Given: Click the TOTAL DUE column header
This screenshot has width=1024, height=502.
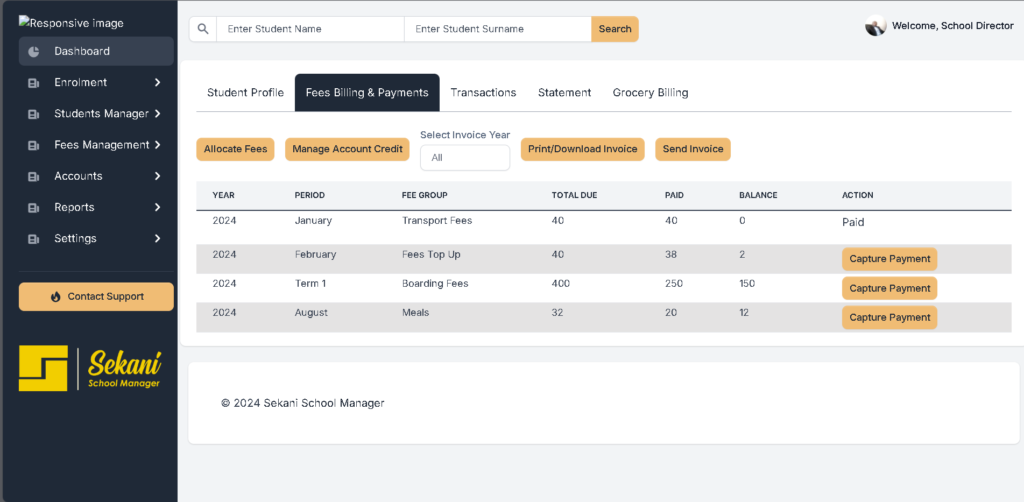Looking at the screenshot, I should click(574, 195).
